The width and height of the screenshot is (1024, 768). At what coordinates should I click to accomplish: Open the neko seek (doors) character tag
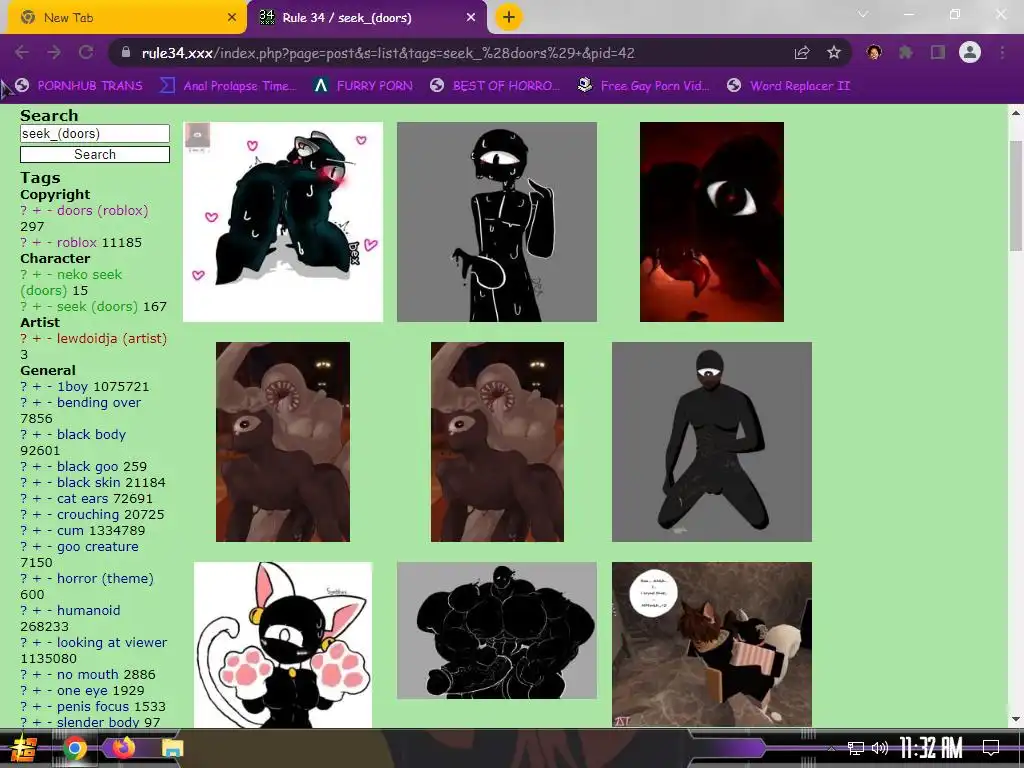[x=71, y=282]
